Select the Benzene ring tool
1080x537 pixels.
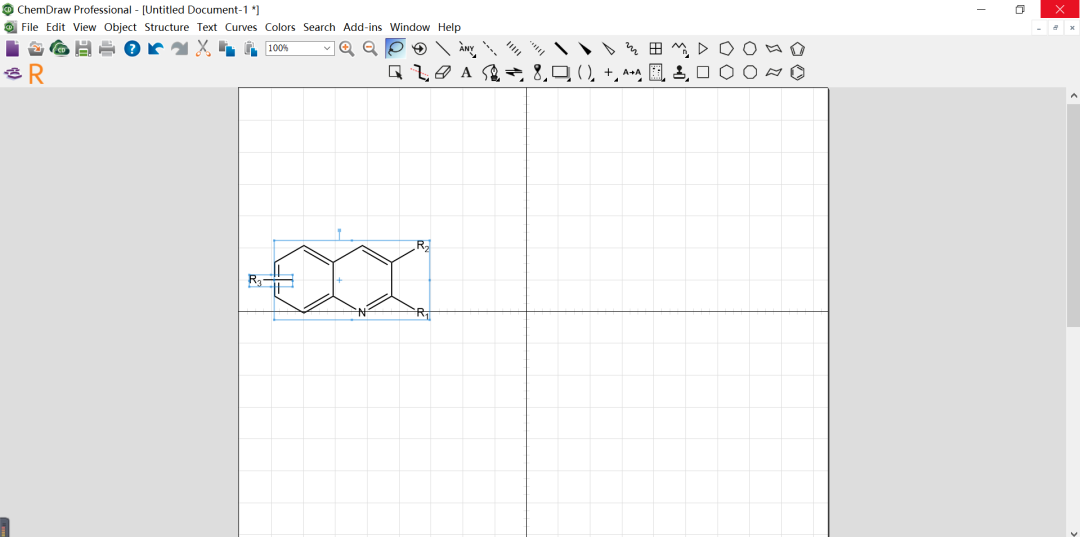(798, 72)
